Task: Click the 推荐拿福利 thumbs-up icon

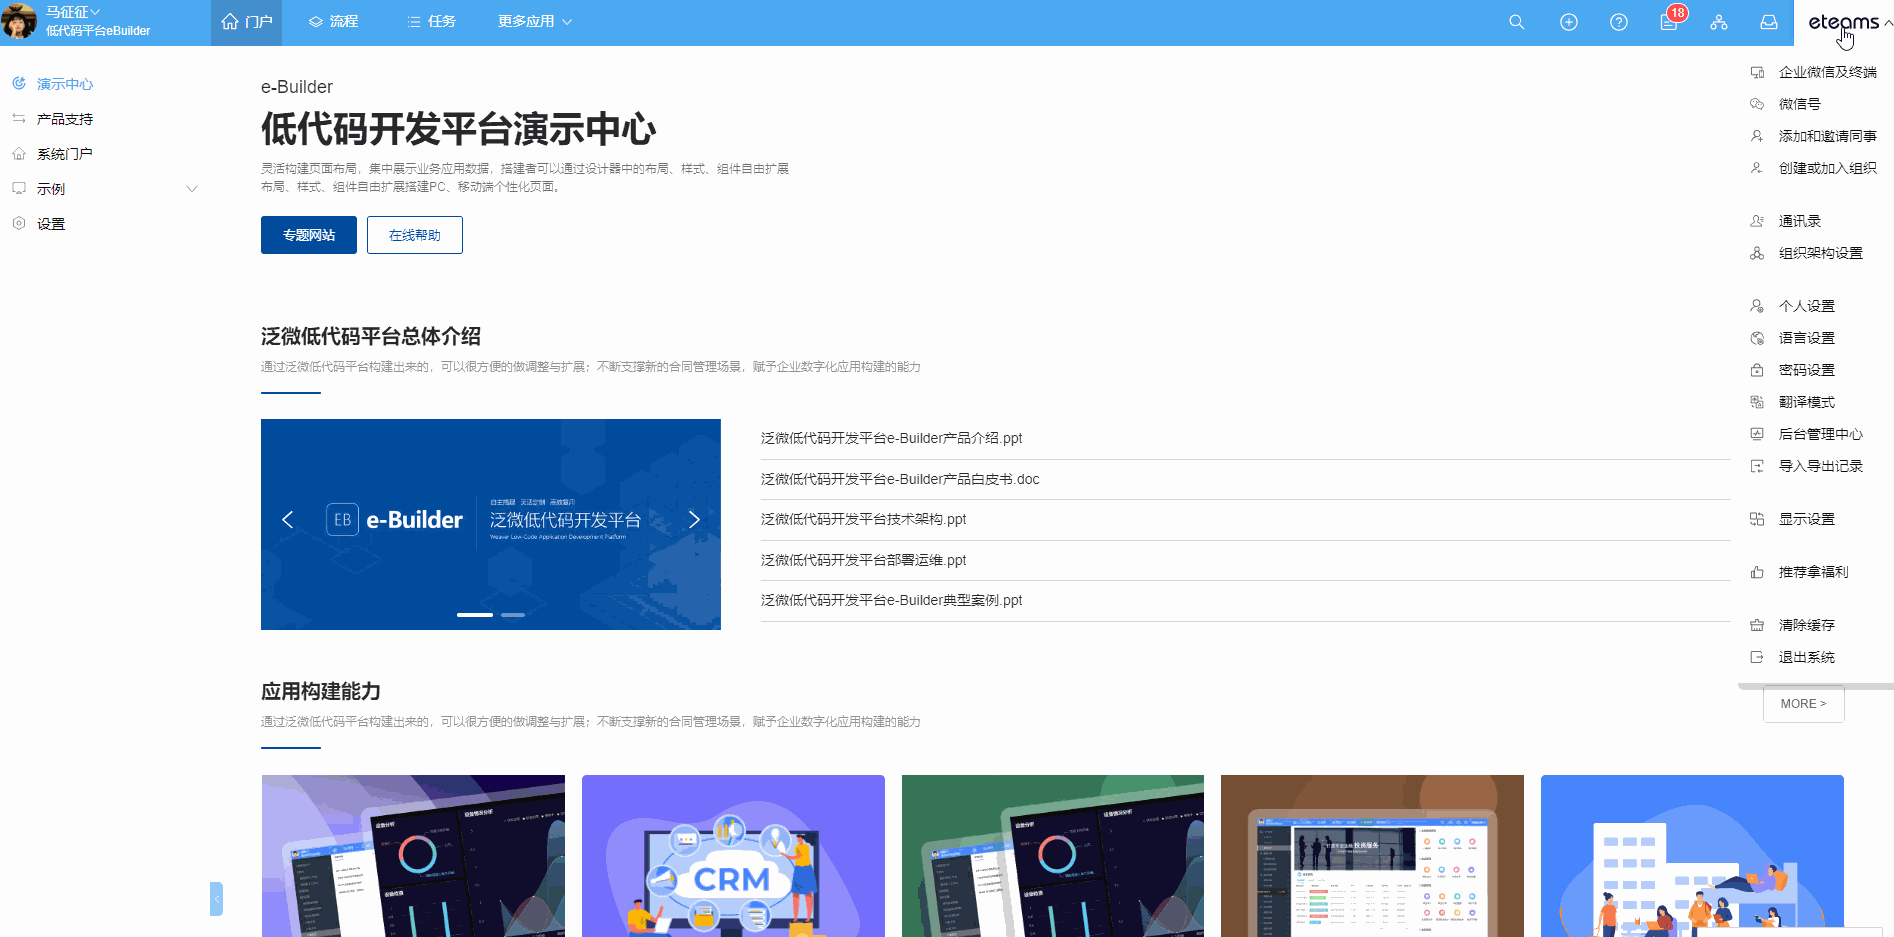Action: tap(1757, 572)
